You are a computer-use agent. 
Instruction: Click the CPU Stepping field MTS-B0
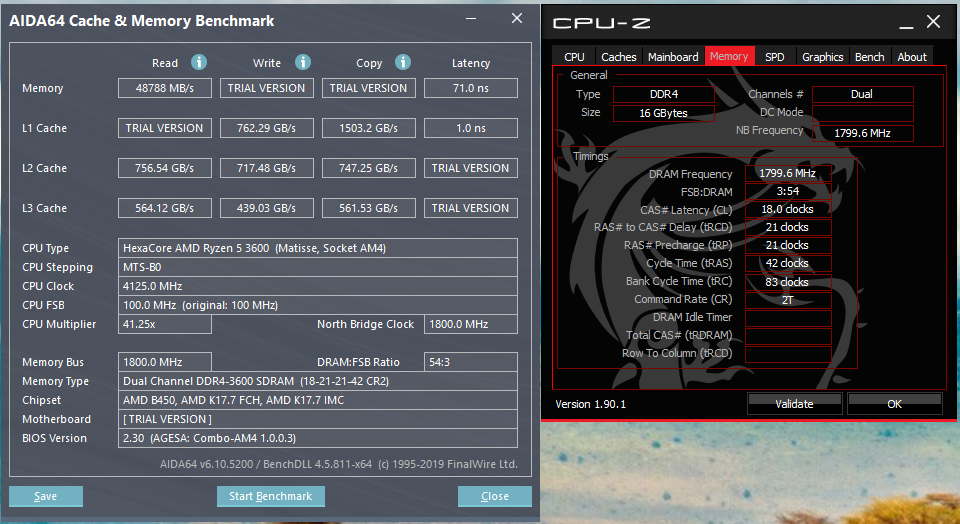[x=318, y=267]
